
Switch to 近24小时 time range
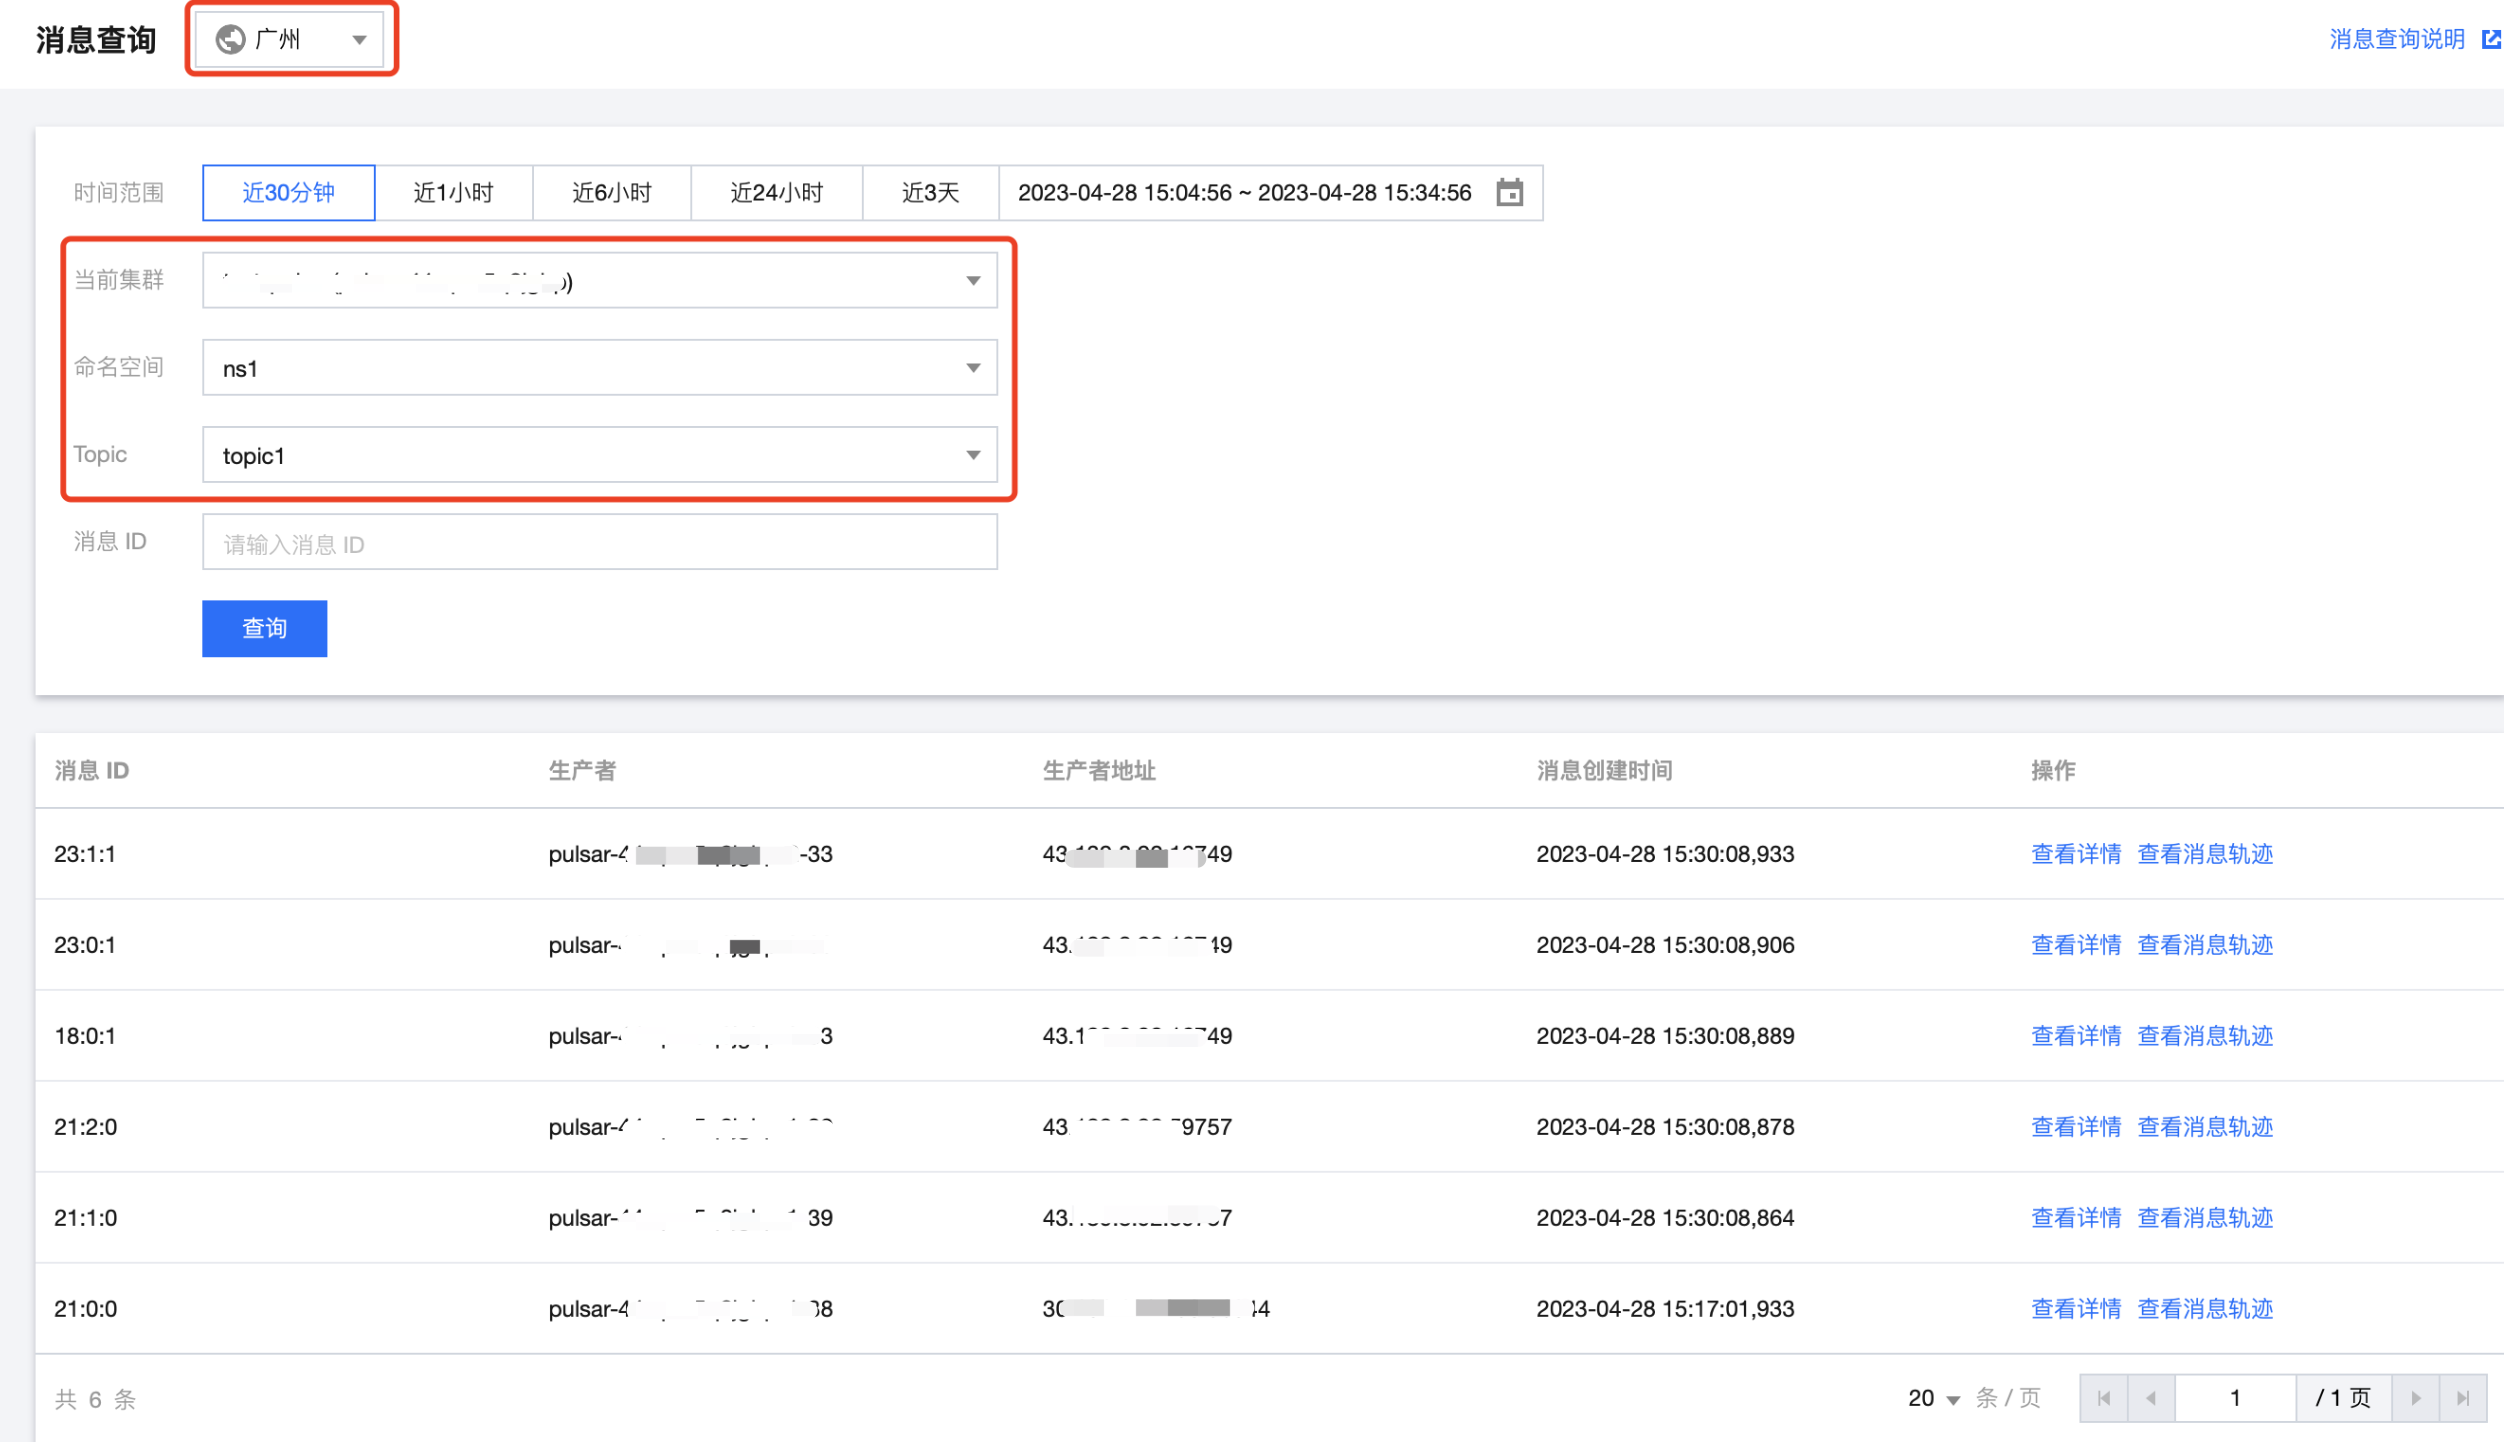(x=776, y=192)
